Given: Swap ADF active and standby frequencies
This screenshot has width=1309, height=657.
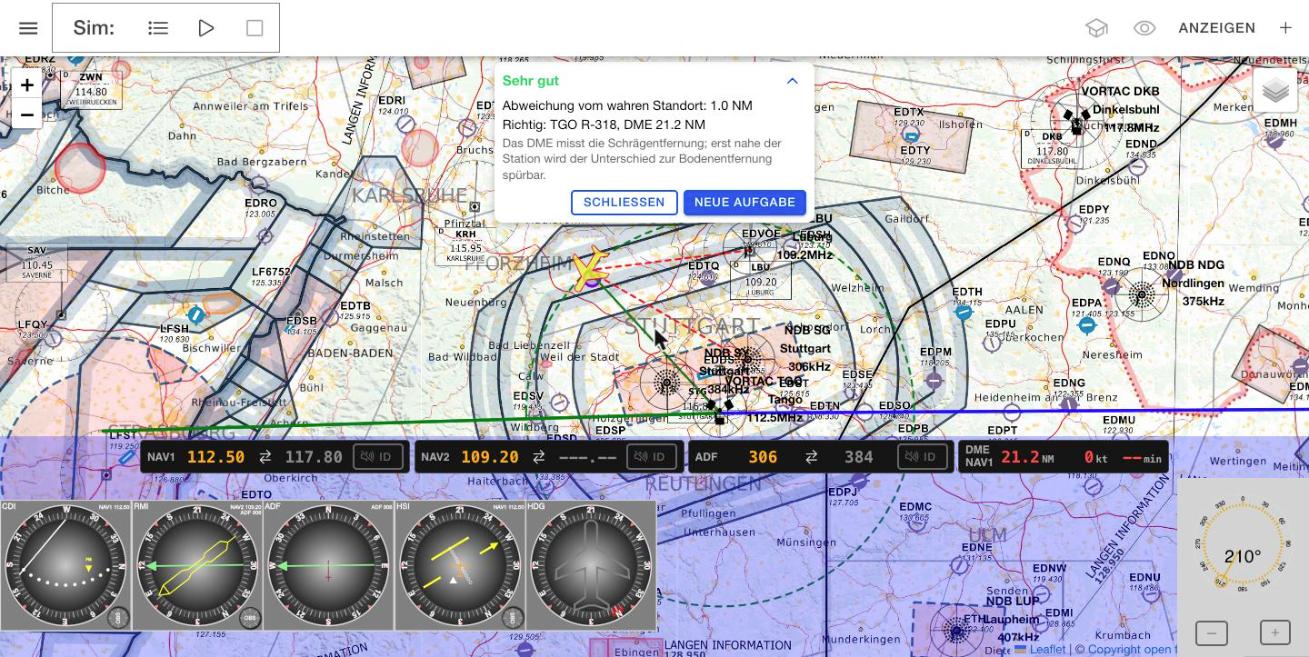Looking at the screenshot, I should 811,457.
